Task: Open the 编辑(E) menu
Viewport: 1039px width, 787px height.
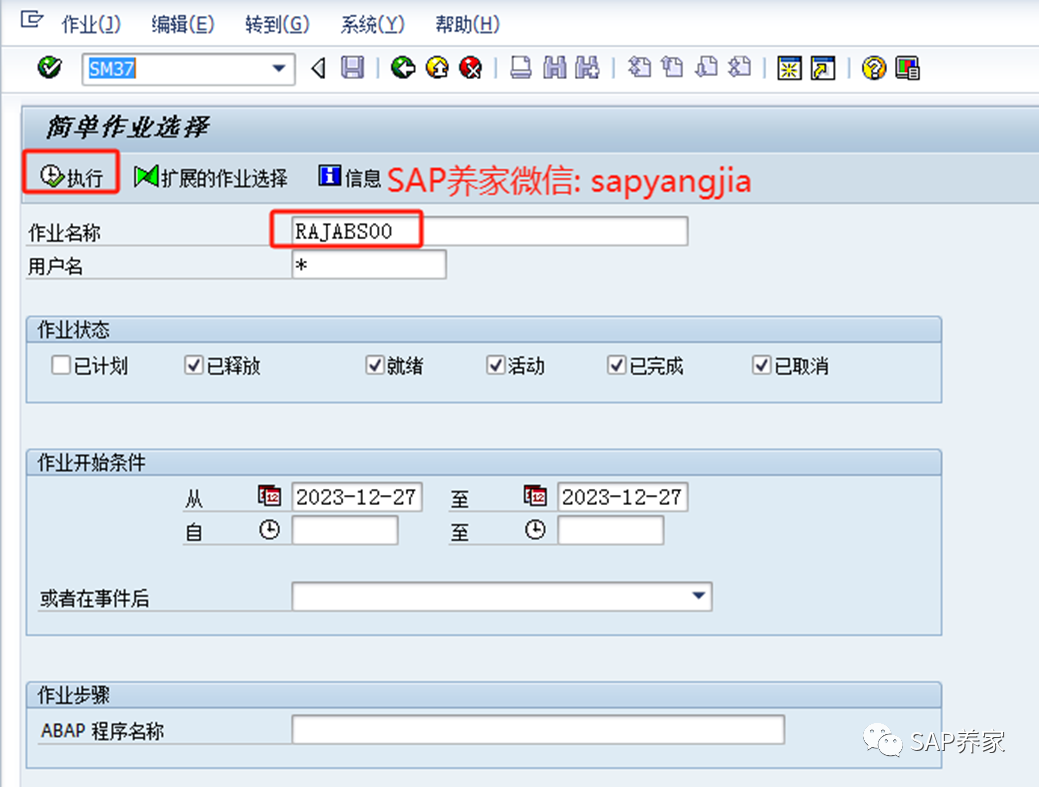Action: (183, 25)
